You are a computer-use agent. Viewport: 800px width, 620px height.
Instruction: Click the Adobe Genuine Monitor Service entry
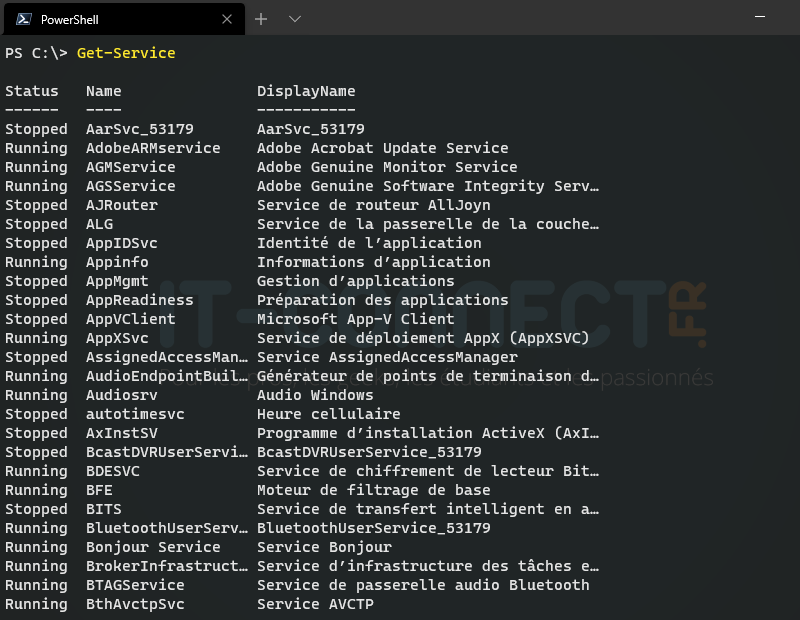point(387,167)
